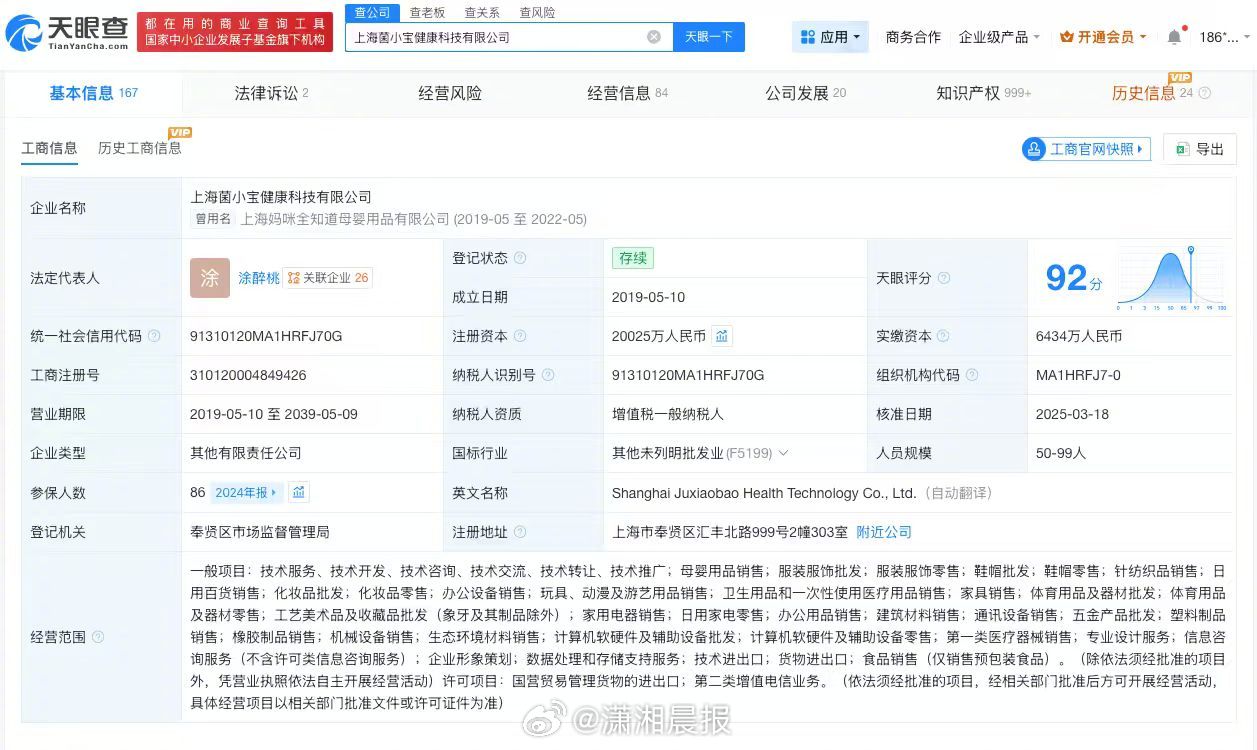Click the help icon next to 天眼评分
The image size is (1257, 750).
tap(943, 278)
